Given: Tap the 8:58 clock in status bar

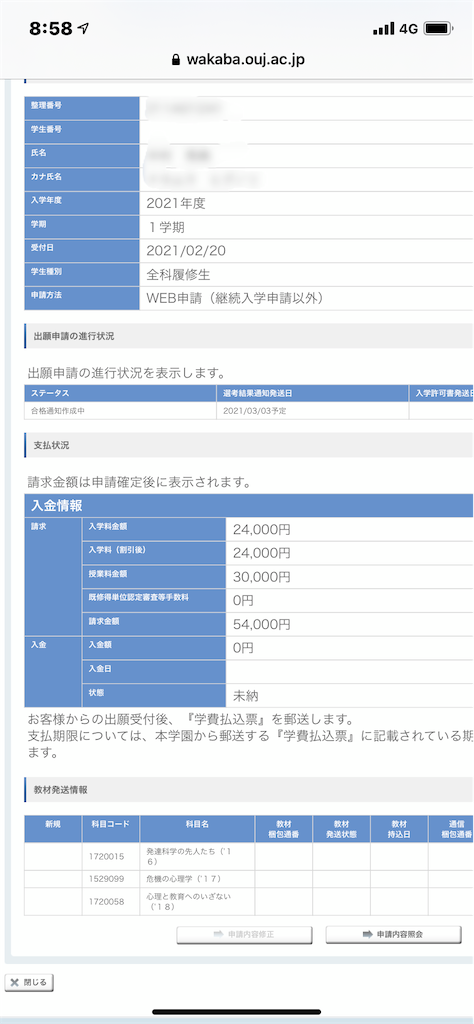Looking at the screenshot, I should tap(50, 28).
